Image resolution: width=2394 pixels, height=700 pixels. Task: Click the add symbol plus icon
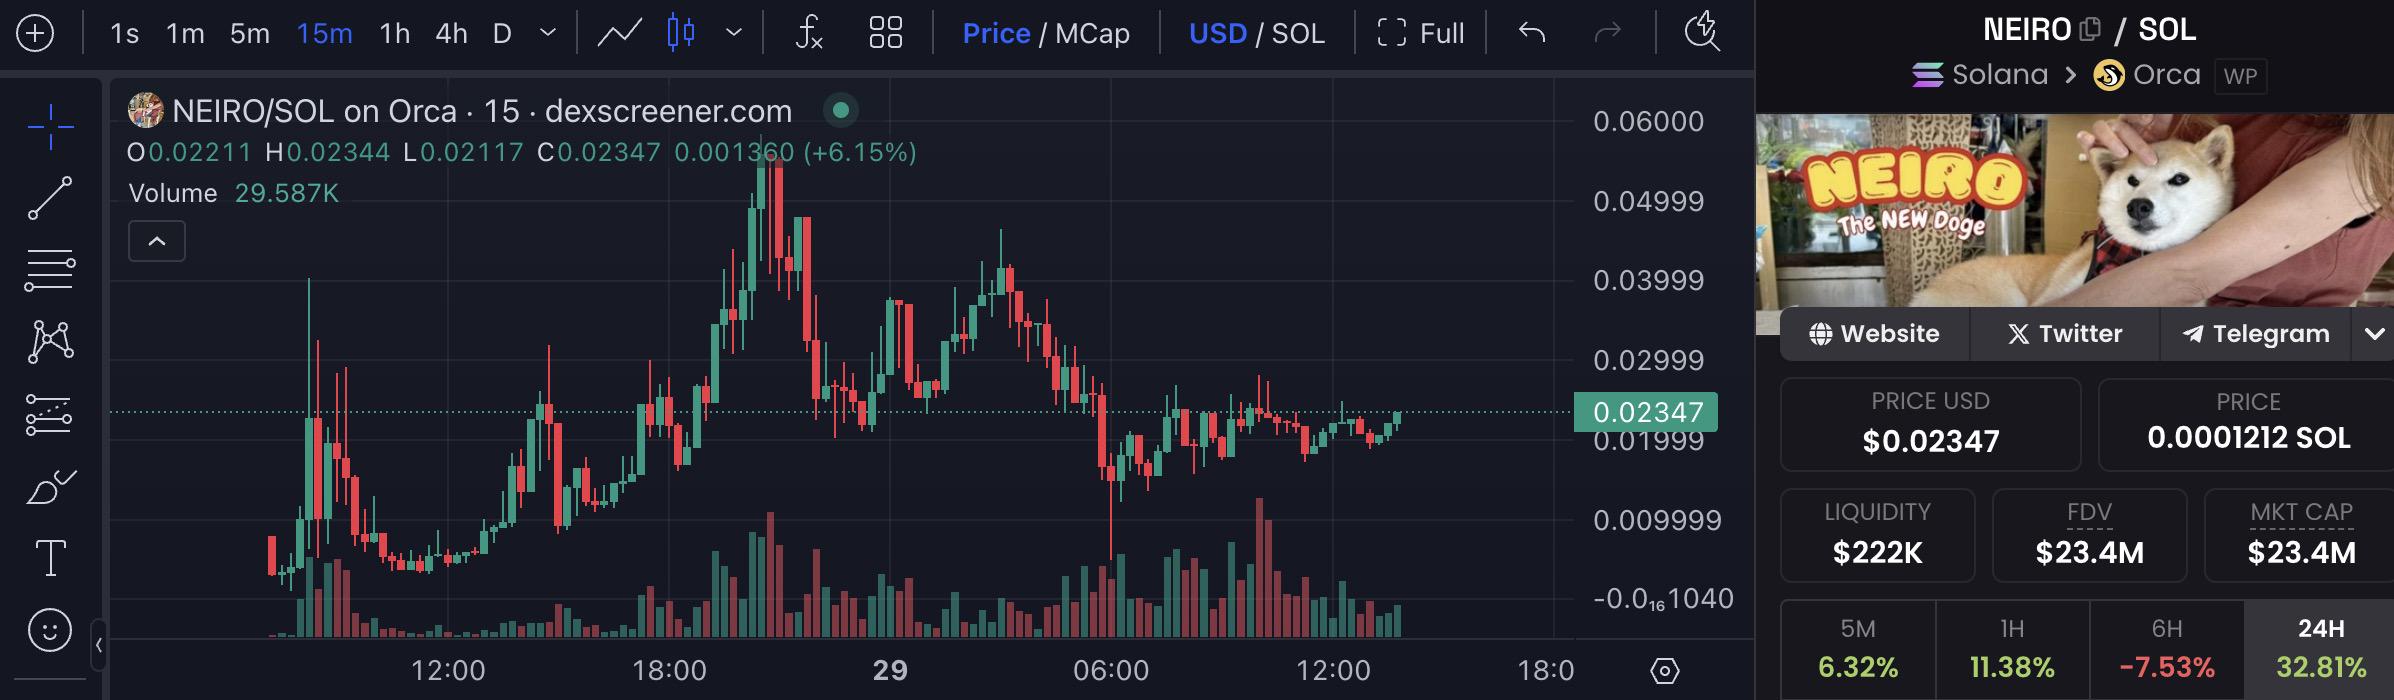[35, 33]
